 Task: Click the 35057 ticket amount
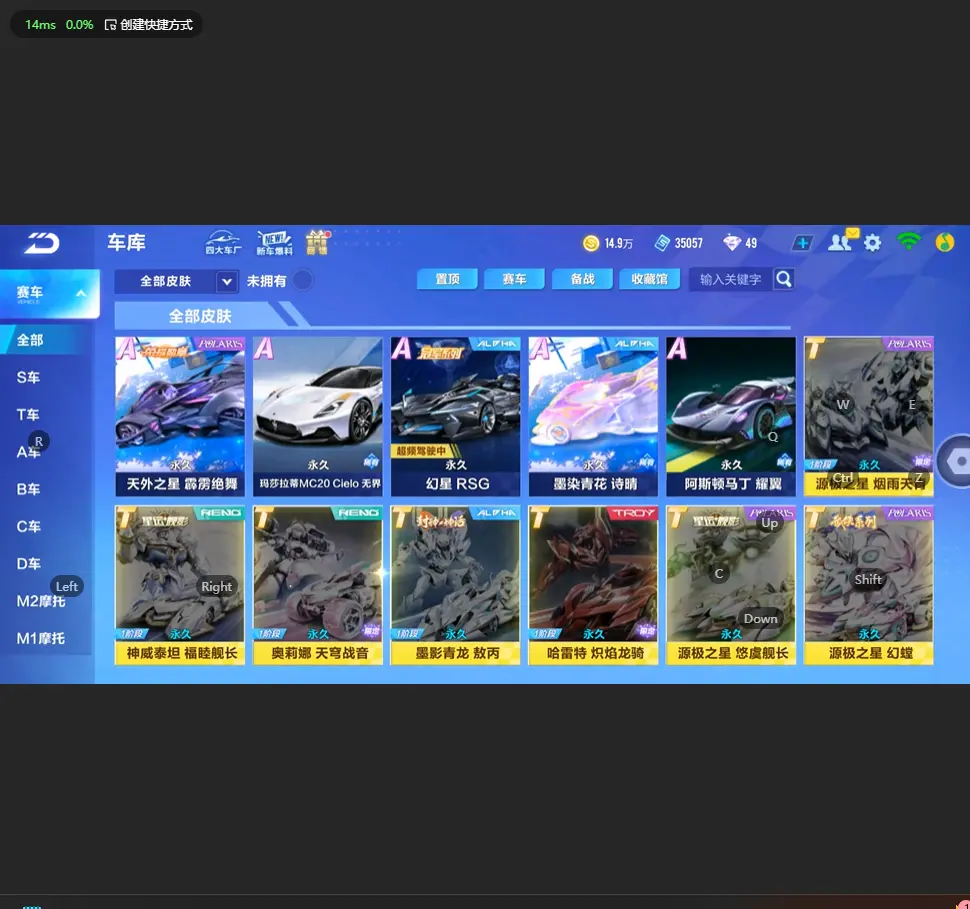pyautogui.click(x=689, y=243)
